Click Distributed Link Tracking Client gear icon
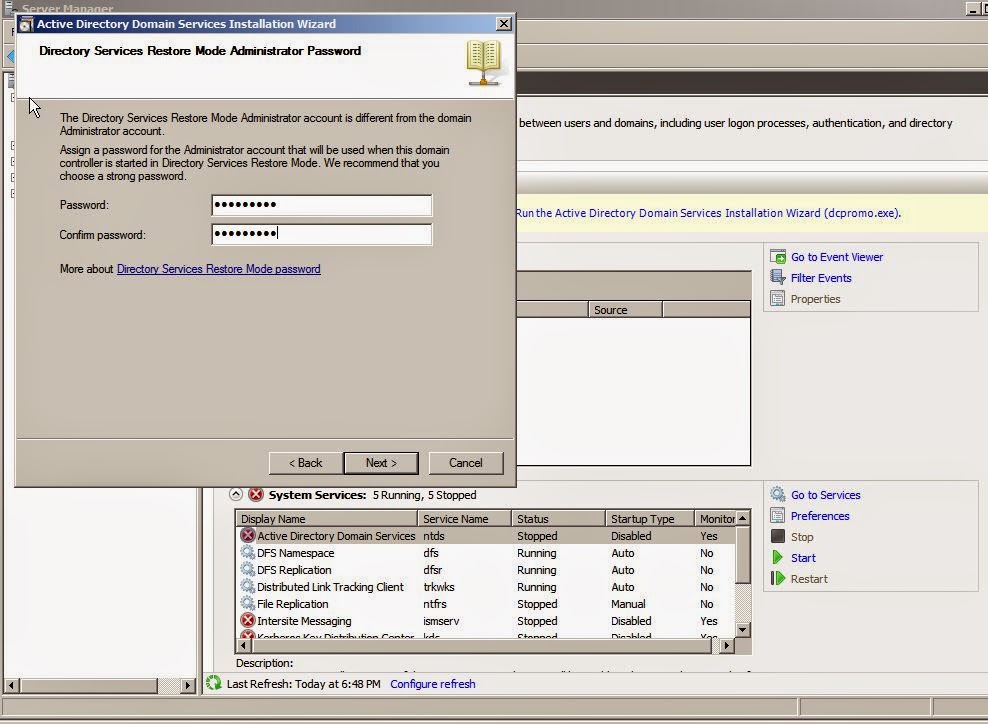 248,586
